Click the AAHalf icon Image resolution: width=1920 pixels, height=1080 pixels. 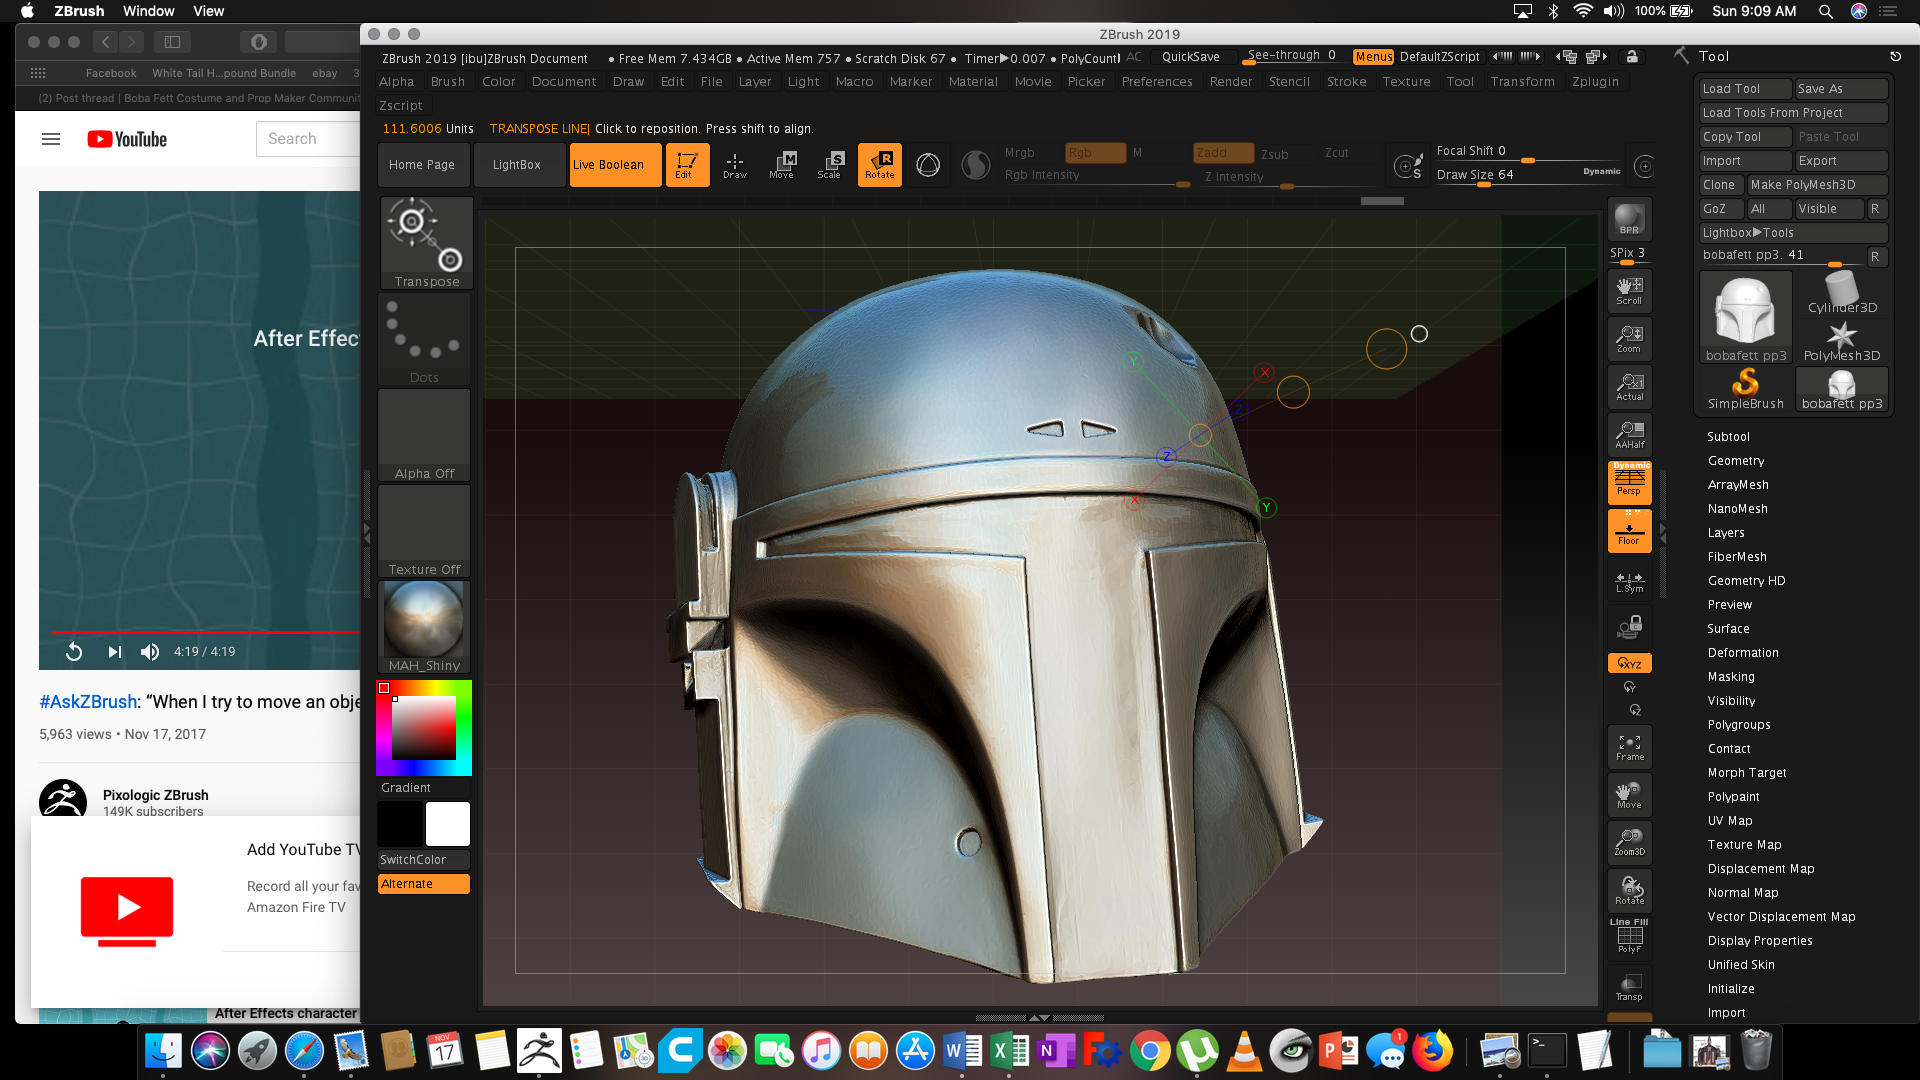click(1629, 435)
